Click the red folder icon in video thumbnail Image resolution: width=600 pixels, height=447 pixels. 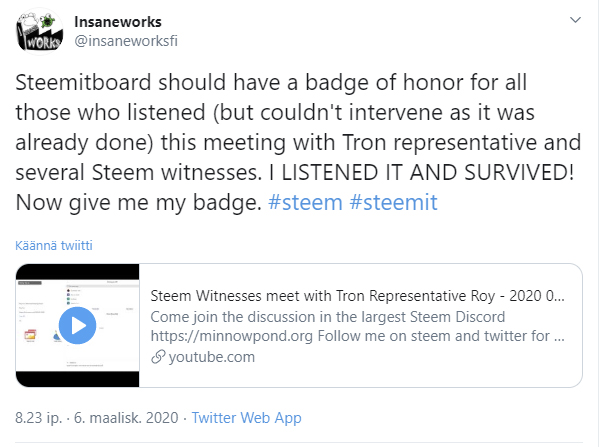coord(30,335)
